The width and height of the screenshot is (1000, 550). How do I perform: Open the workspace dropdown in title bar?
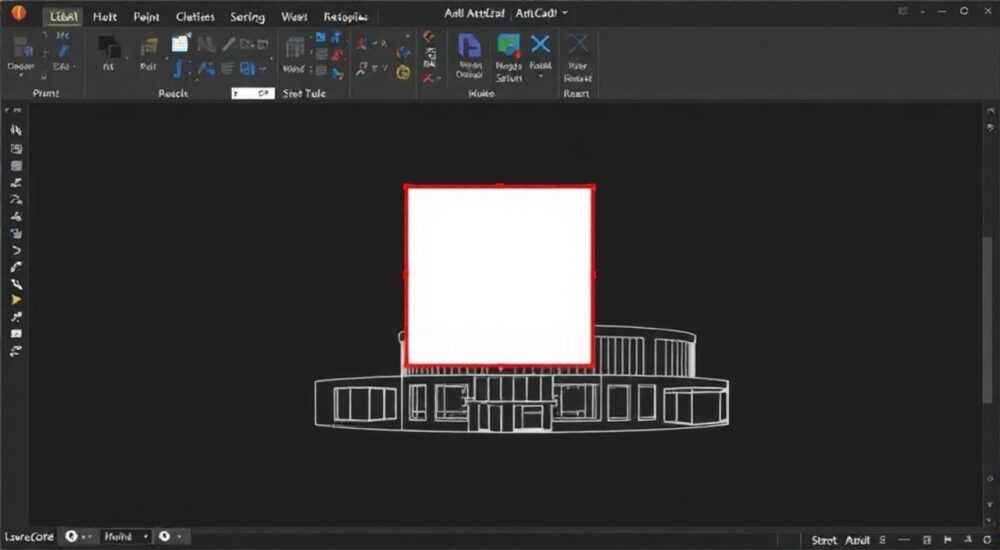(564, 13)
